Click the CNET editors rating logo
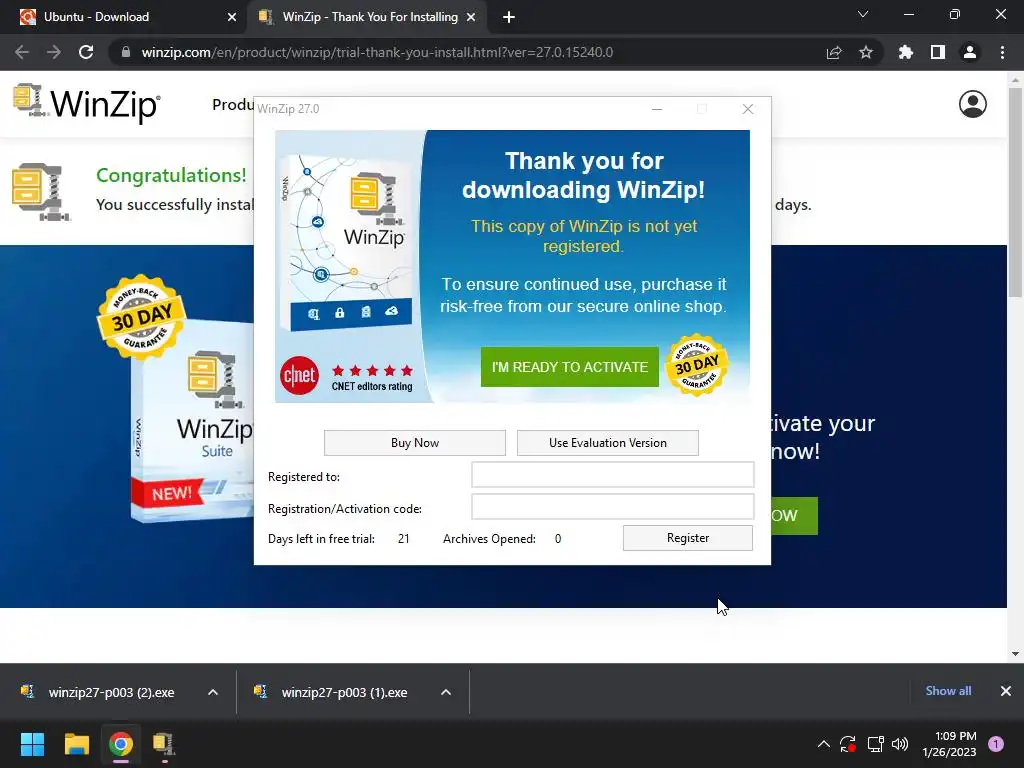This screenshot has height=768, width=1024. click(x=300, y=376)
